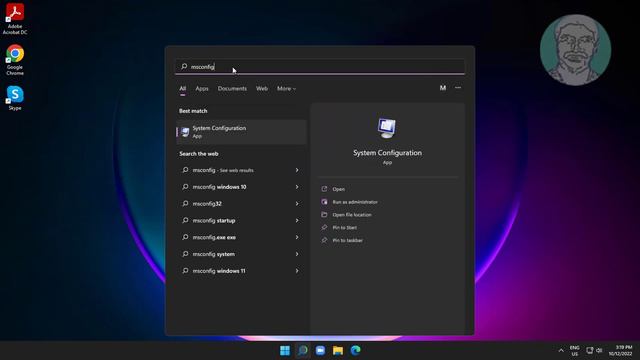Click the search box containing msconfig
The image size is (640, 360).
(x=320, y=67)
